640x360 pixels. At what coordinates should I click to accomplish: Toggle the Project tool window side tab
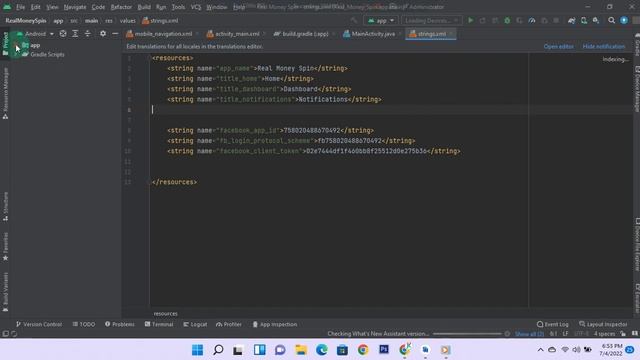[x=5, y=44]
